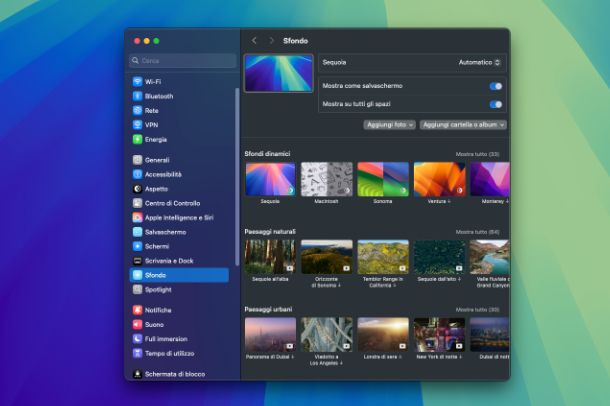Toggle Mostra come salvaschermo switch
610x406 pixels.
tap(496, 86)
